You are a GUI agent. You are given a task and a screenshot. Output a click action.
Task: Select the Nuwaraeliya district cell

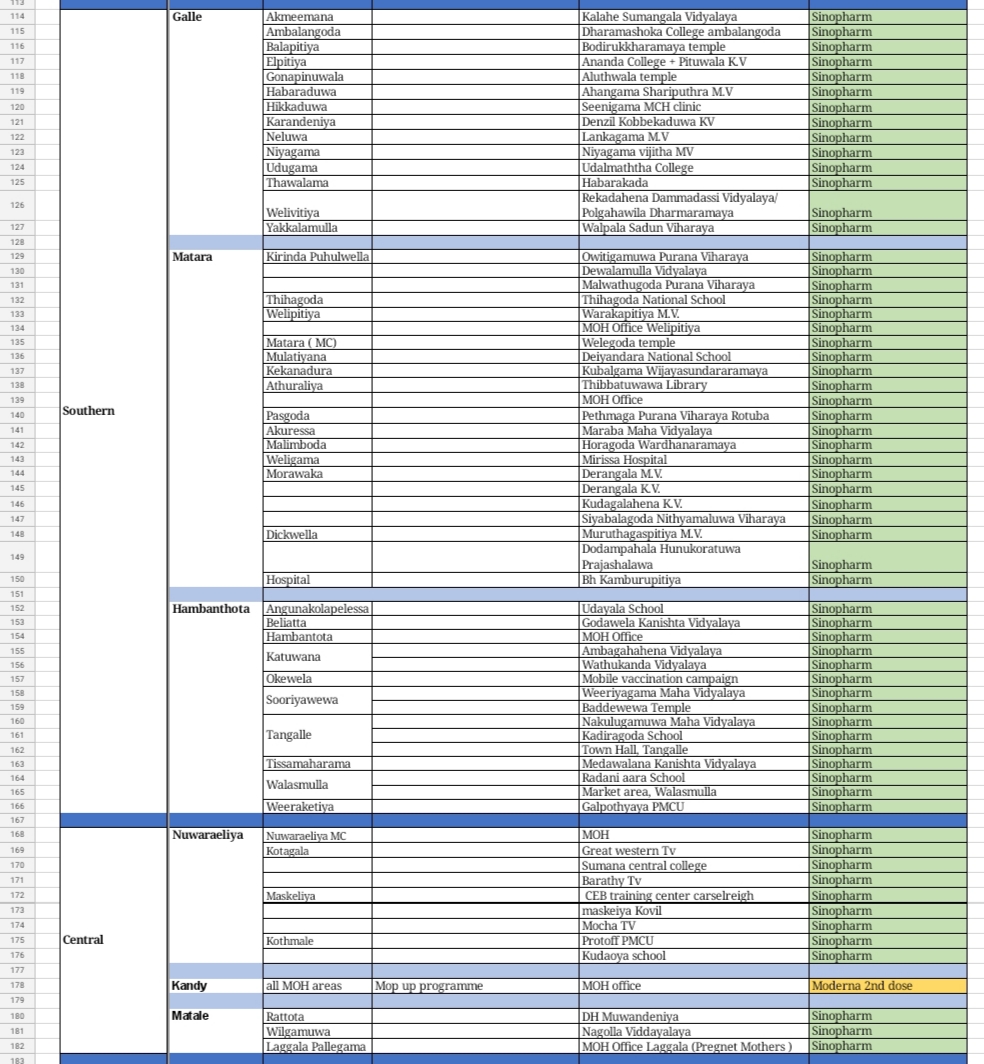215,895
